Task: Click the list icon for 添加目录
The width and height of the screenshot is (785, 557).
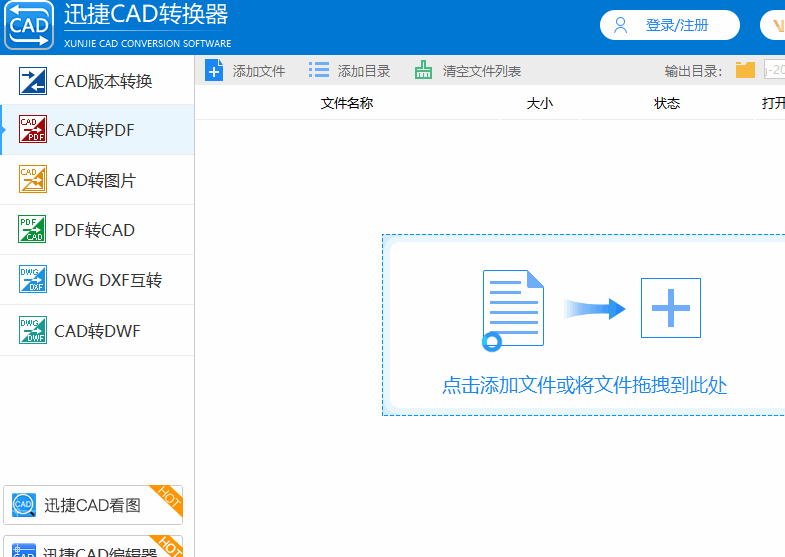Action: [x=319, y=70]
